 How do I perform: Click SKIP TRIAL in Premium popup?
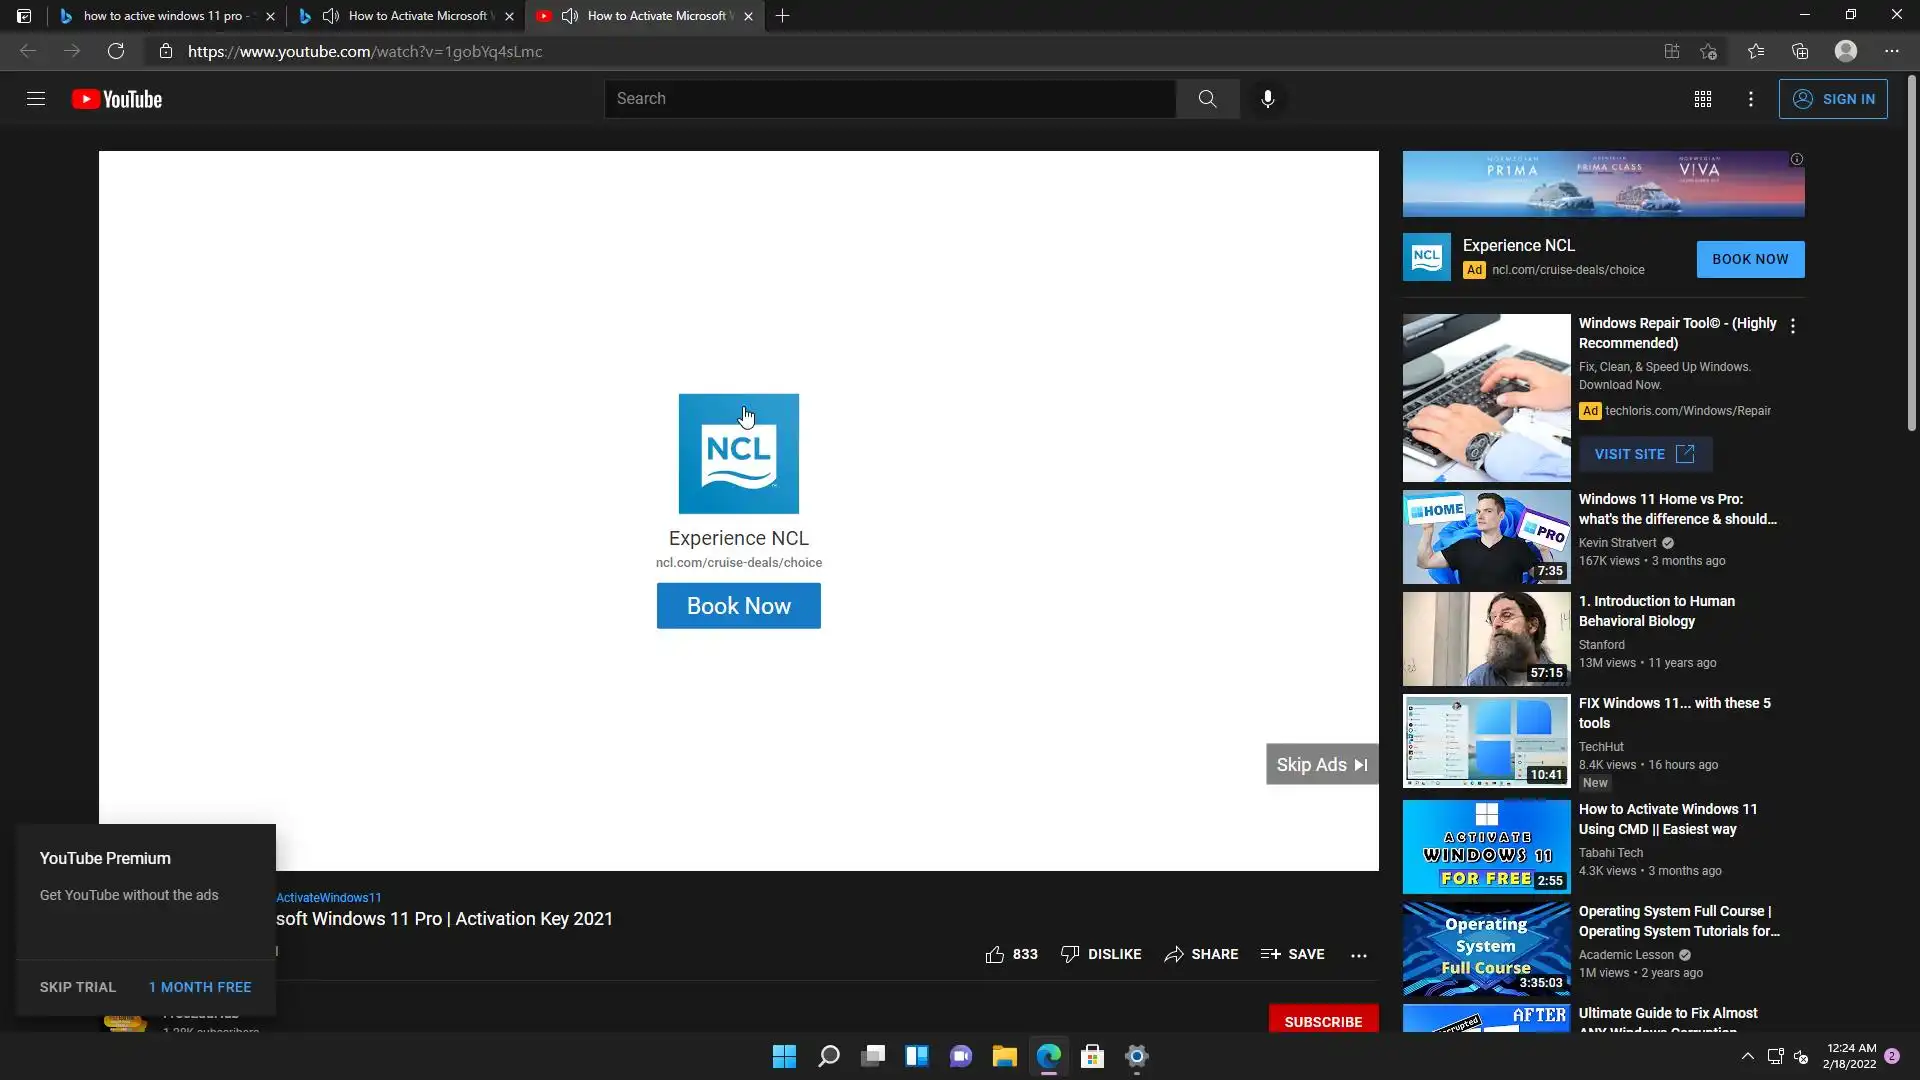click(78, 987)
